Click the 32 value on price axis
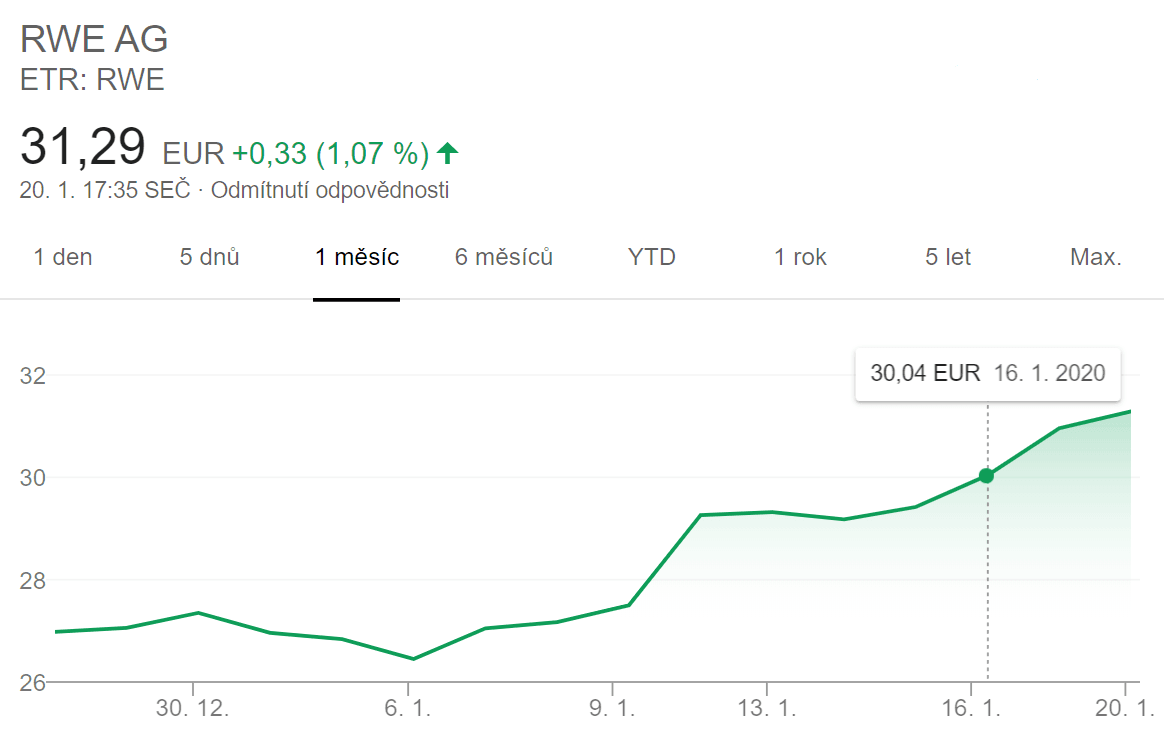 33,376
